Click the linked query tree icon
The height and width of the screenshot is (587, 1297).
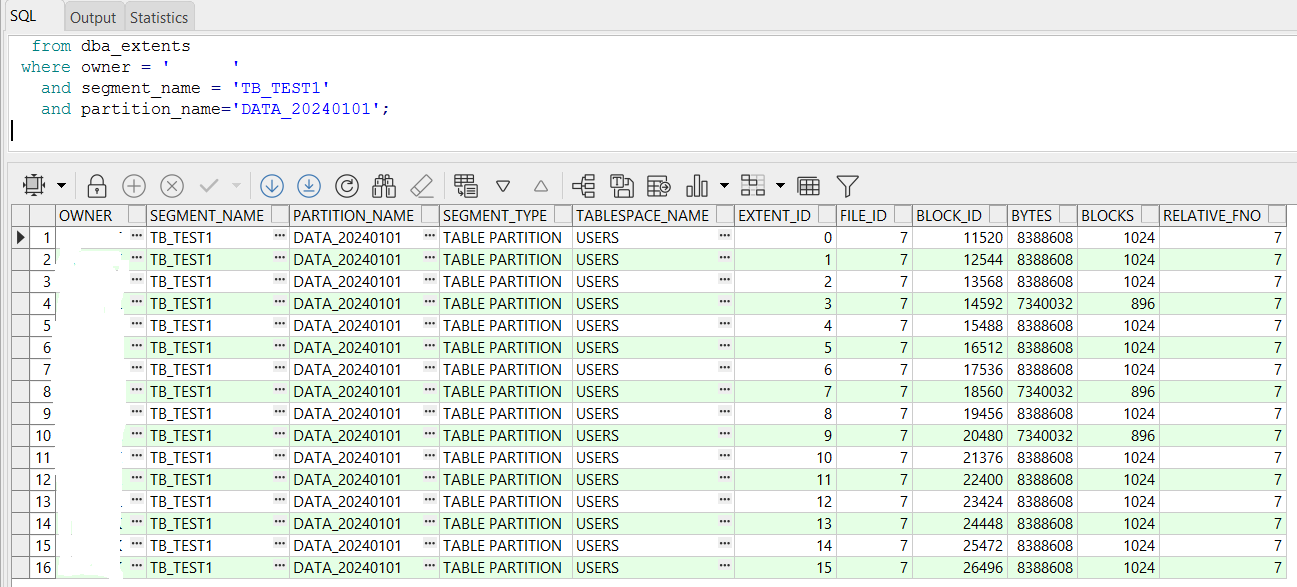click(x=584, y=185)
